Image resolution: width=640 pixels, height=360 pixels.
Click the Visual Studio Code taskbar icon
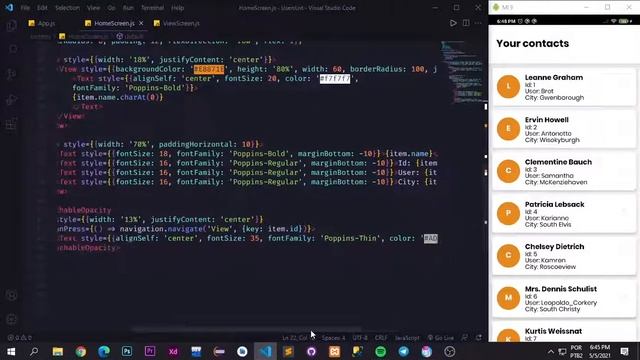coord(265,351)
